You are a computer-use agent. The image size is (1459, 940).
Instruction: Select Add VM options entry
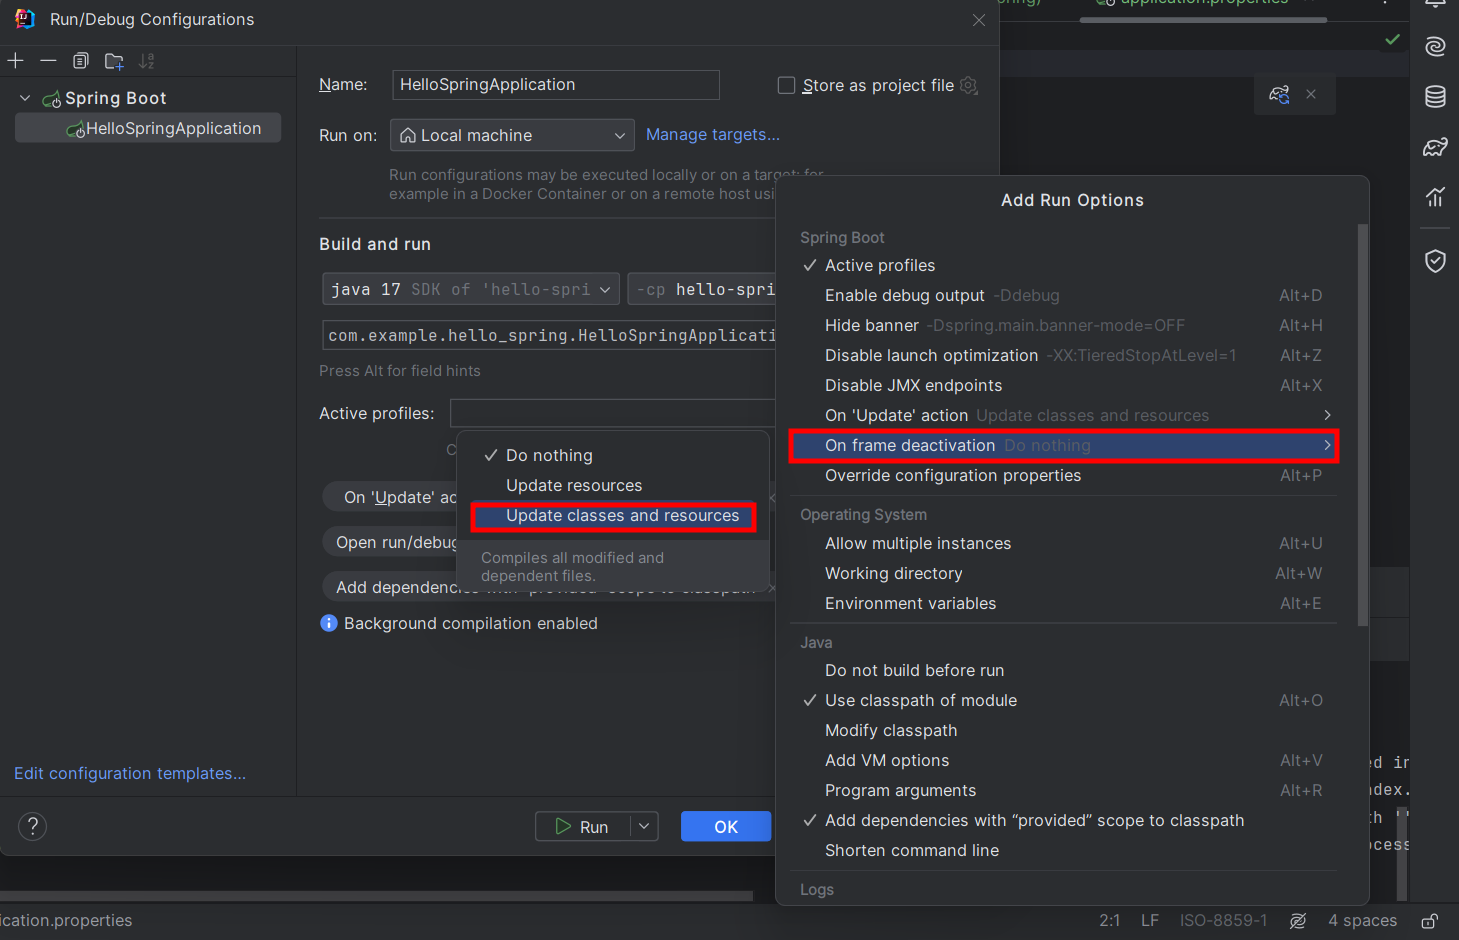point(1064,760)
